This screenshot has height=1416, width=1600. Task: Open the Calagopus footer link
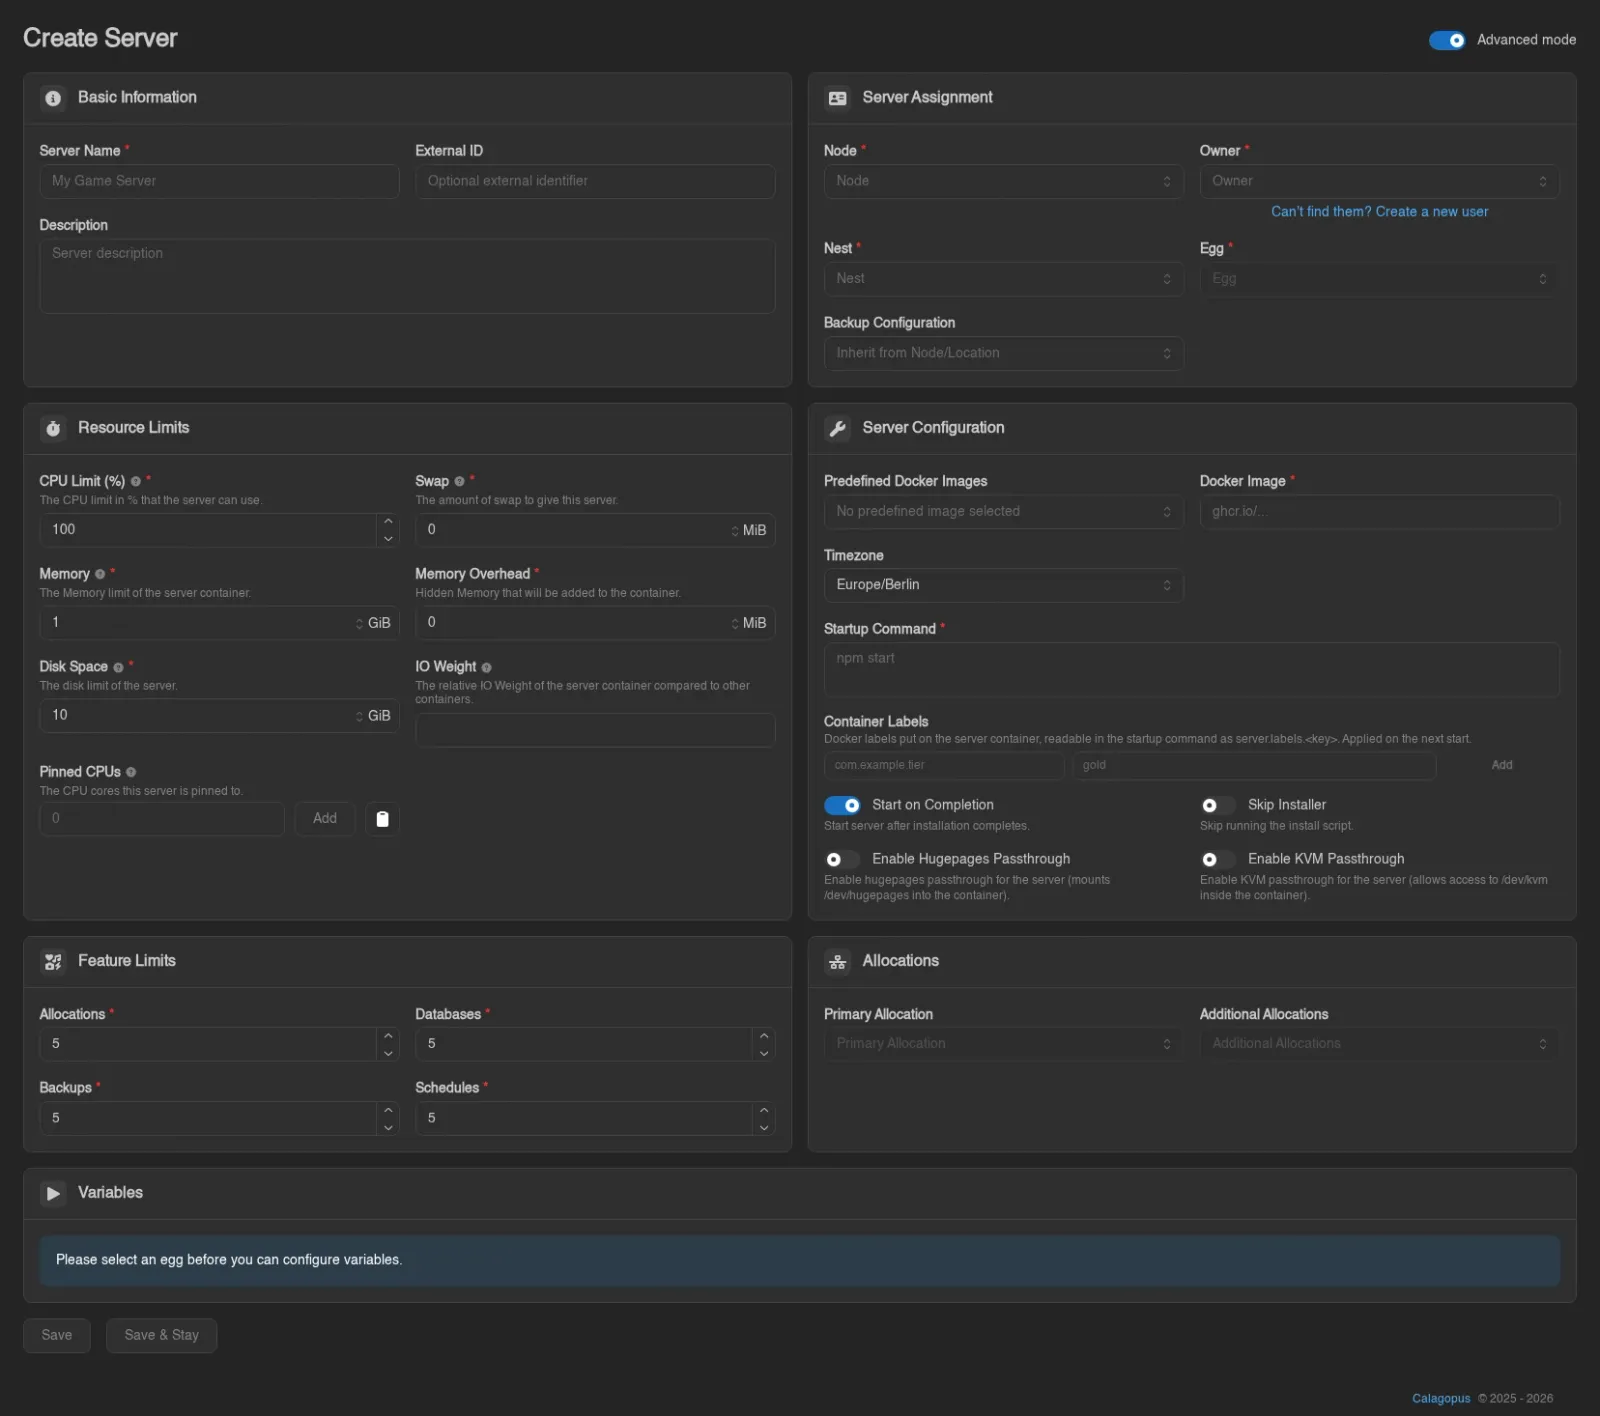tap(1441, 1398)
